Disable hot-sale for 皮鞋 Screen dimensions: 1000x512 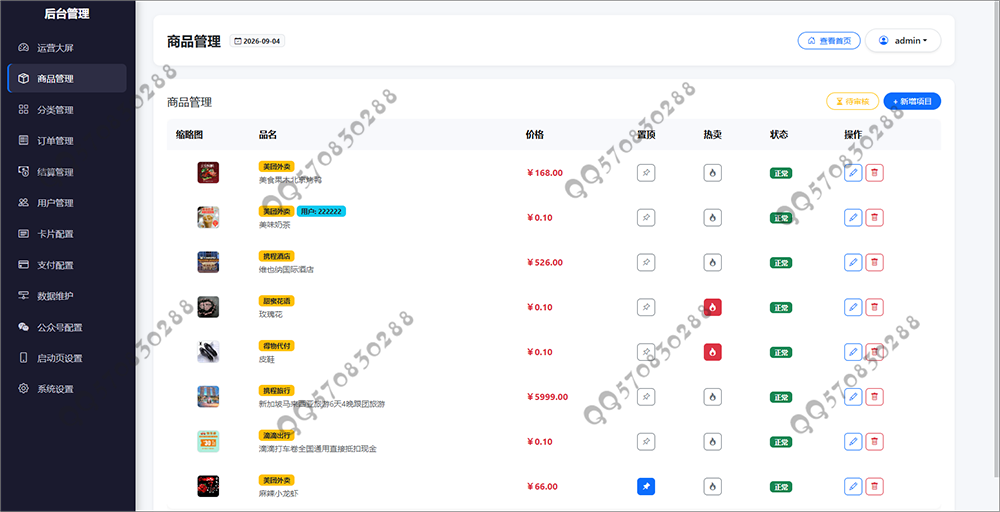tap(712, 352)
